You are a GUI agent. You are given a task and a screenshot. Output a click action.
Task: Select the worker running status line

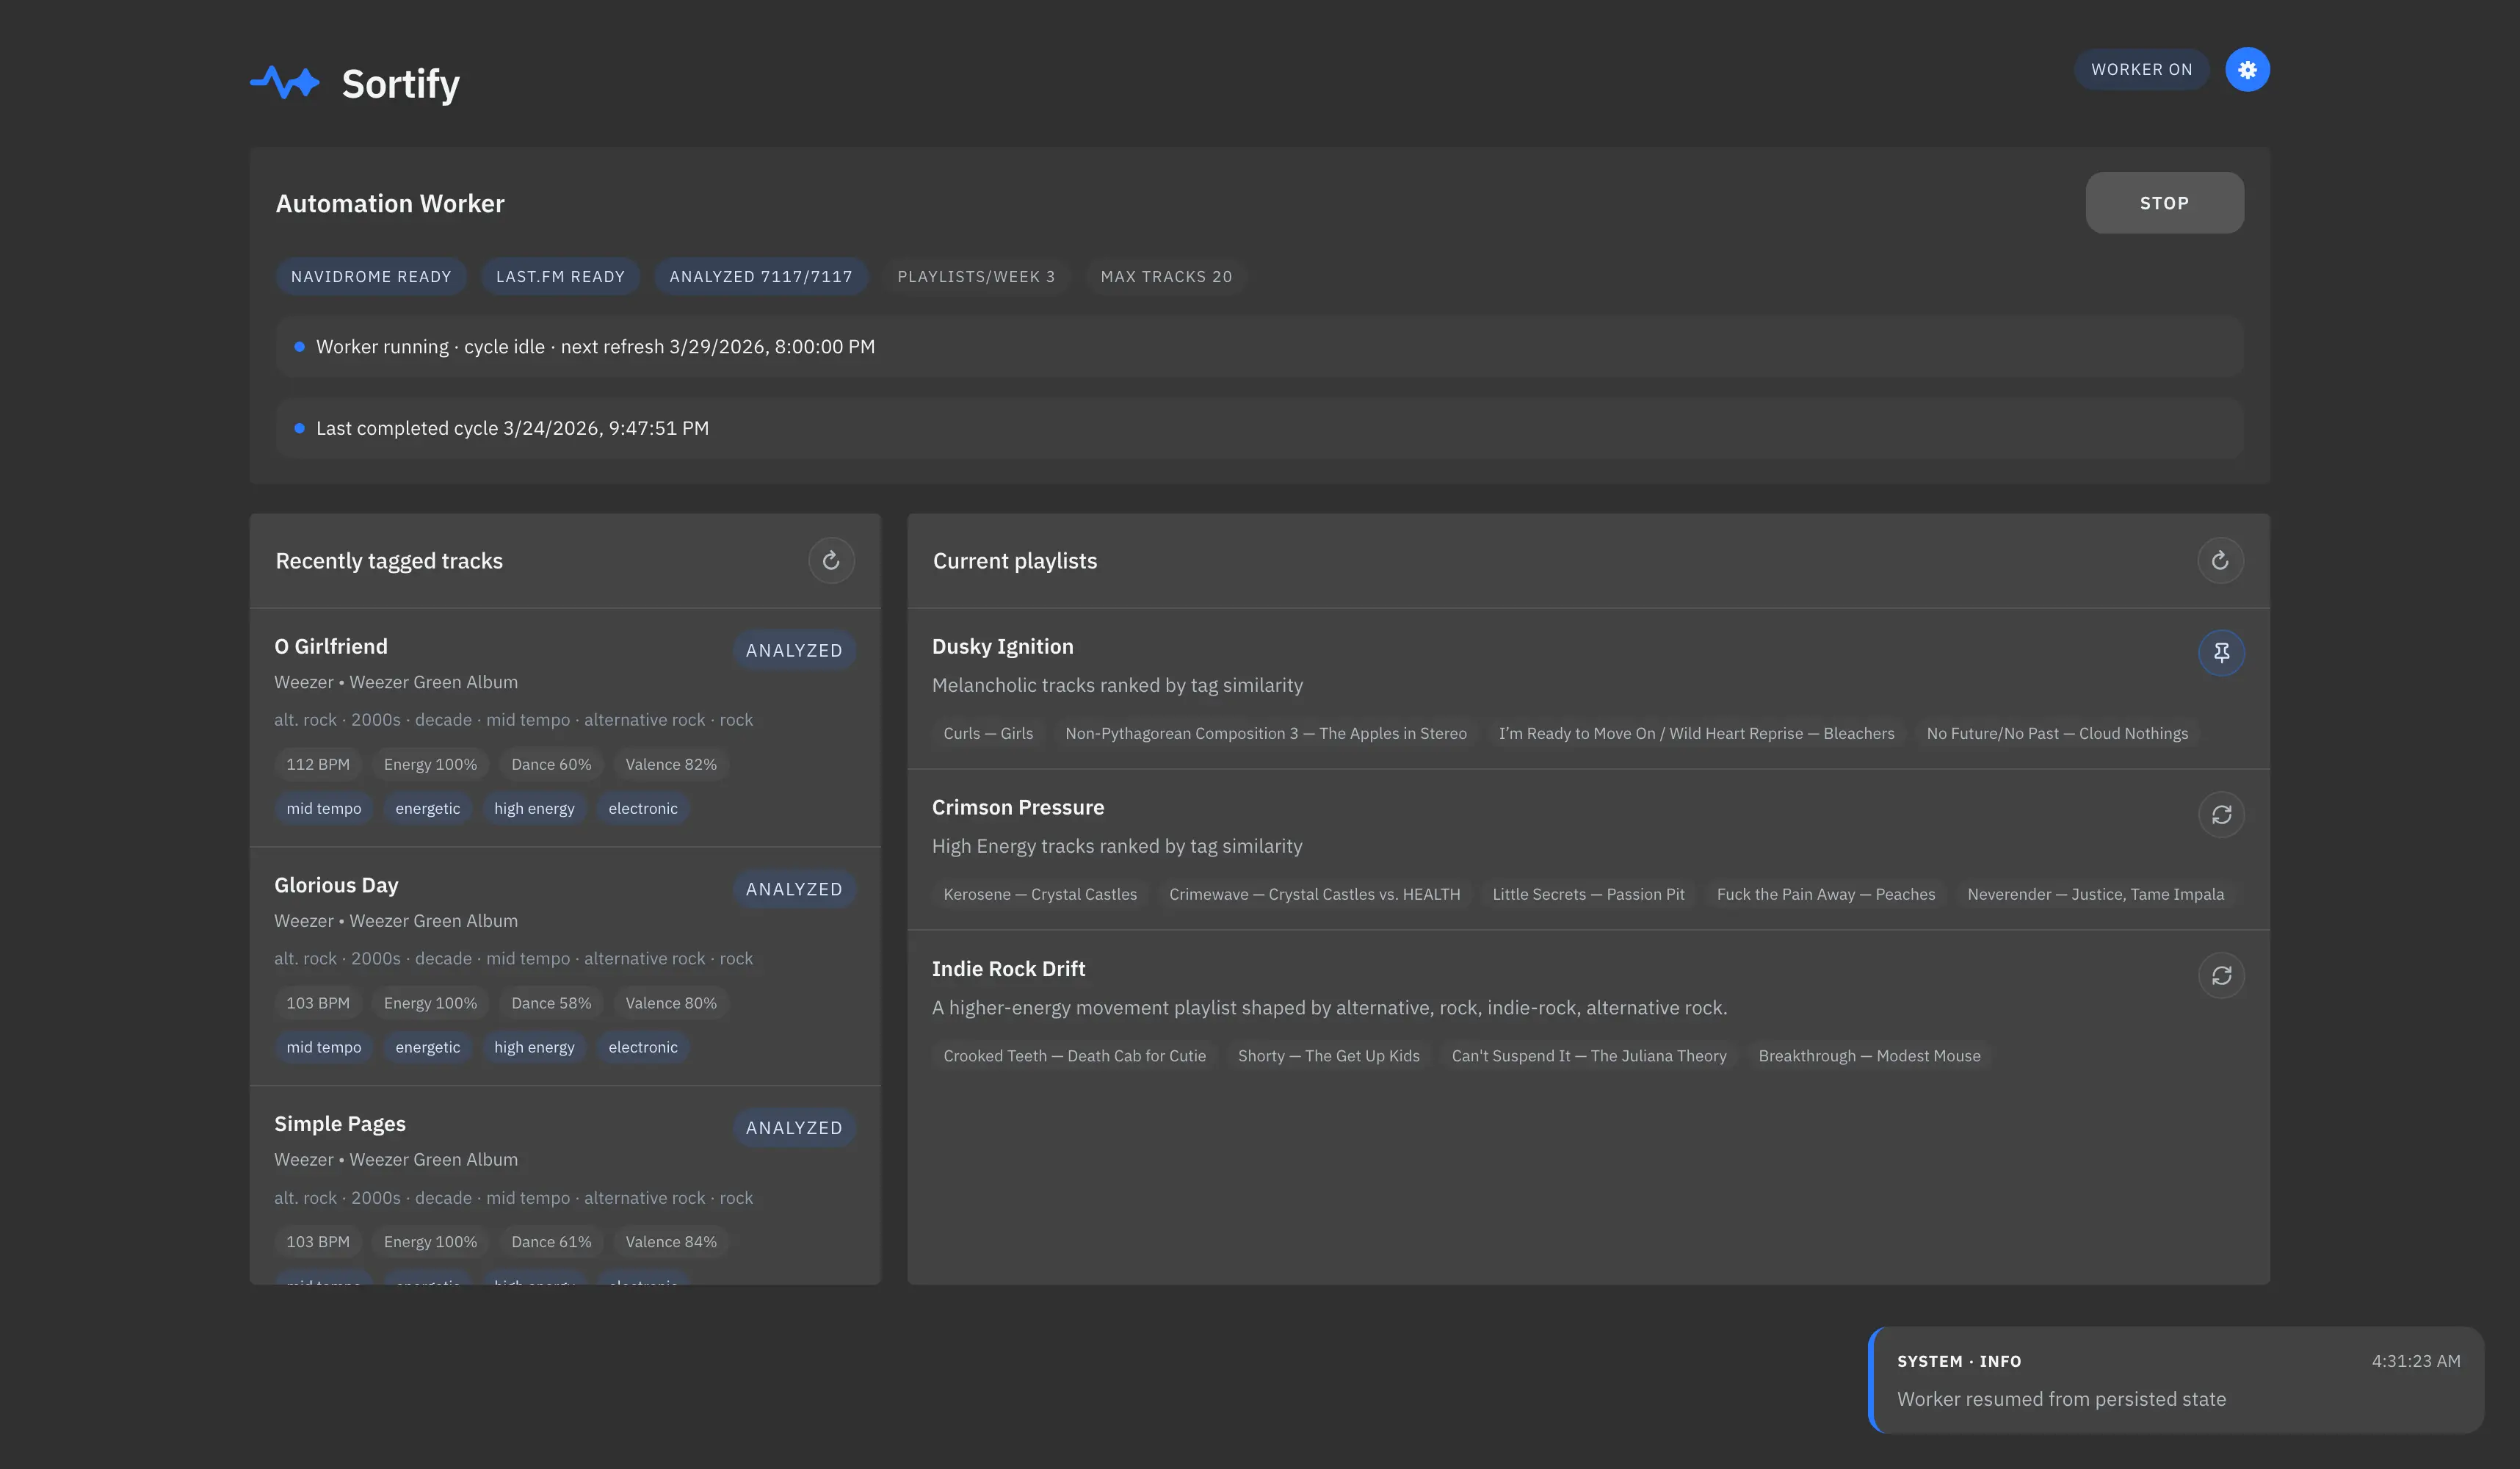tap(1259, 346)
